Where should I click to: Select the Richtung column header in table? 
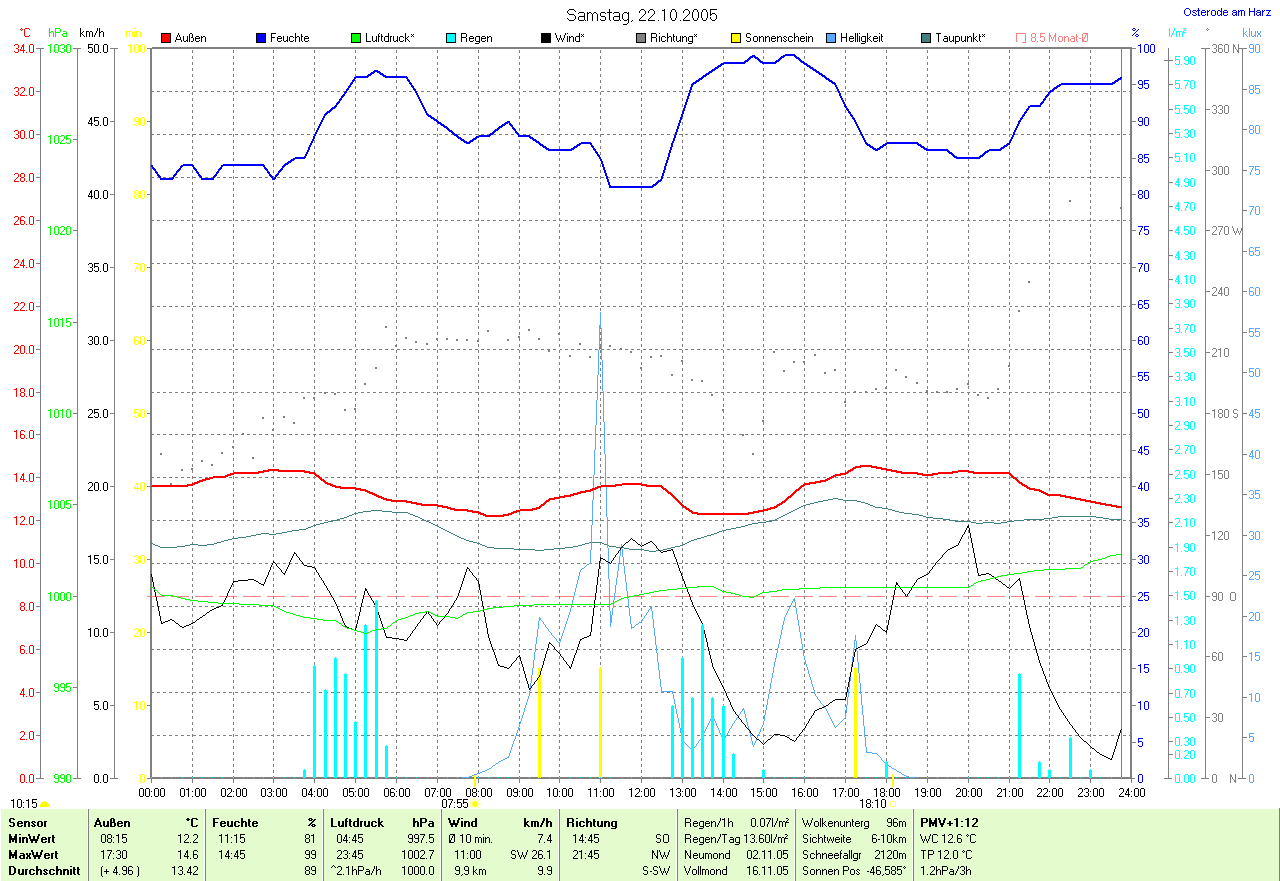[x=591, y=823]
